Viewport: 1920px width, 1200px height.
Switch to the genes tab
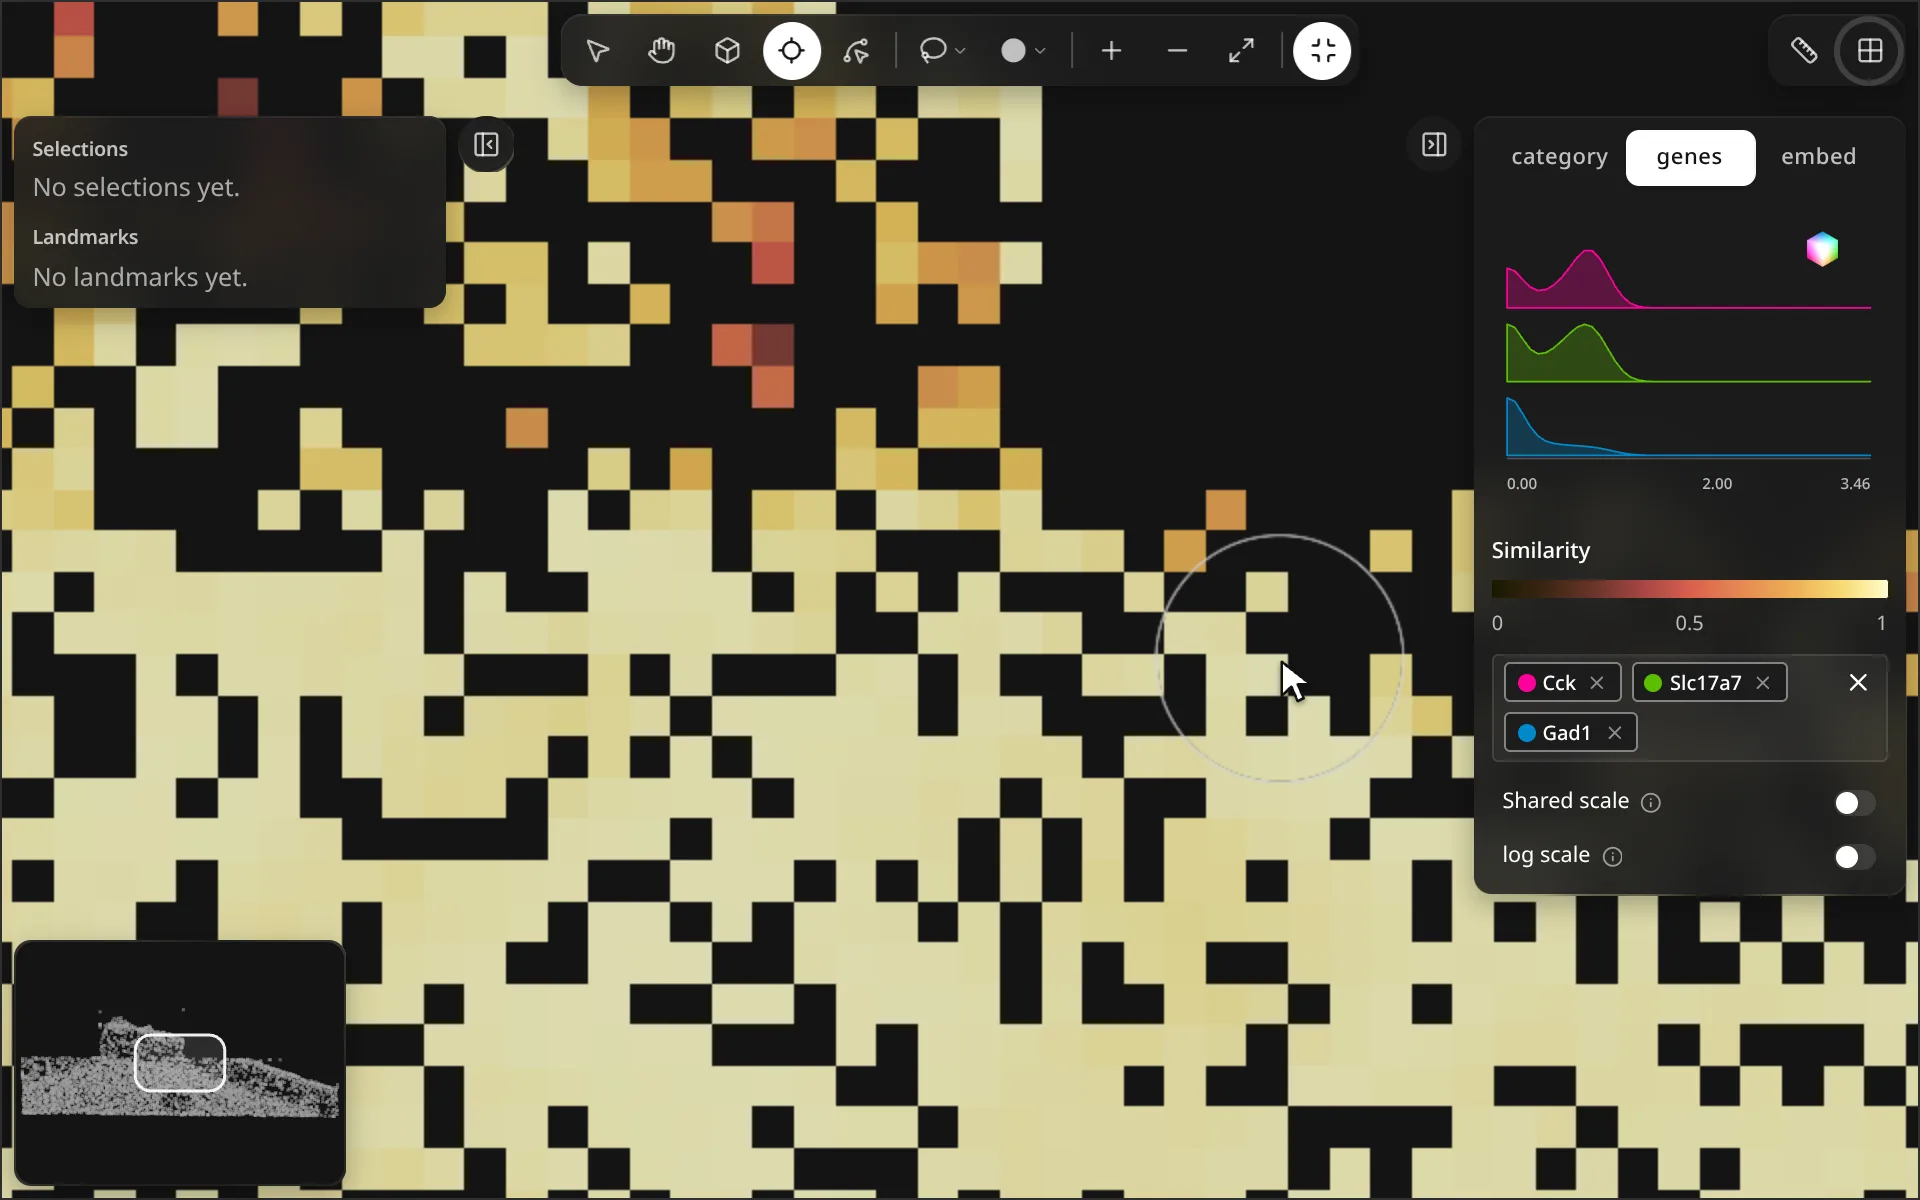1690,157
